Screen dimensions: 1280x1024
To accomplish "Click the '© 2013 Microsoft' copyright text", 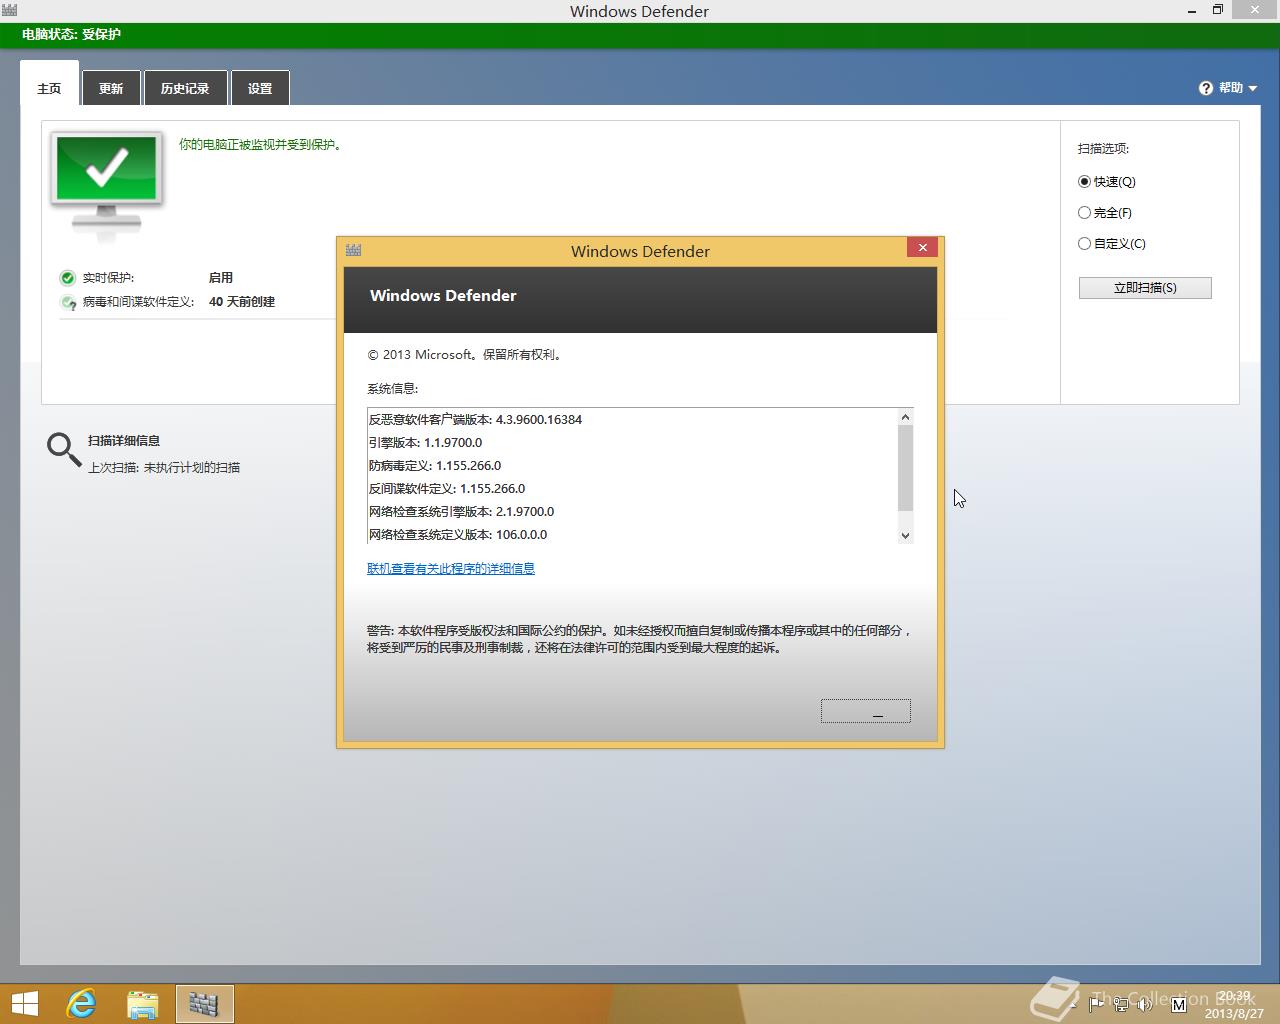I will [x=466, y=355].
